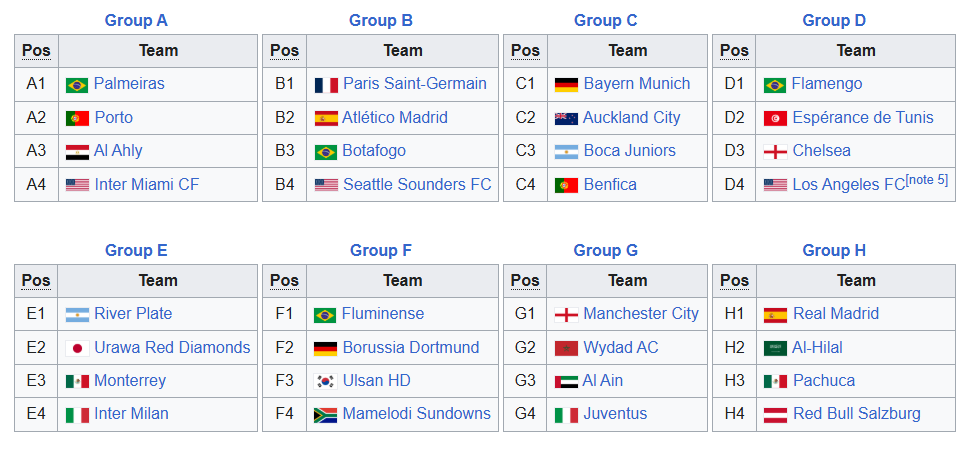Viewport: 972px width, 455px height.
Task: Open the Group F heading link
Action: click(x=380, y=250)
